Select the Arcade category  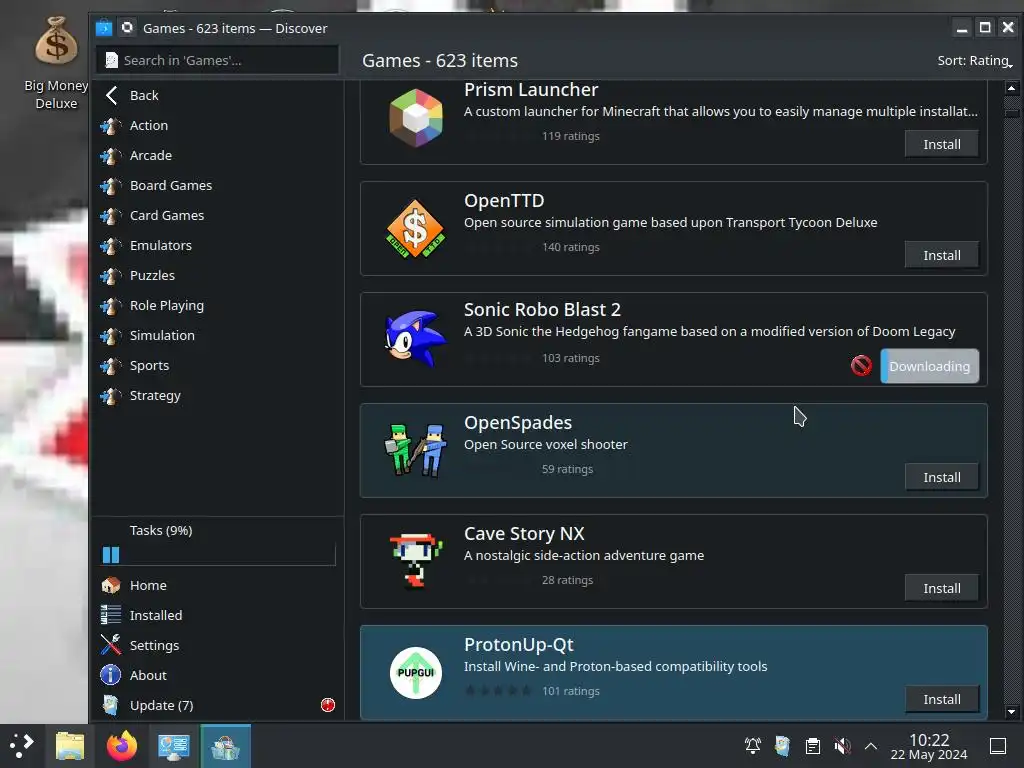pyautogui.click(x=217, y=155)
